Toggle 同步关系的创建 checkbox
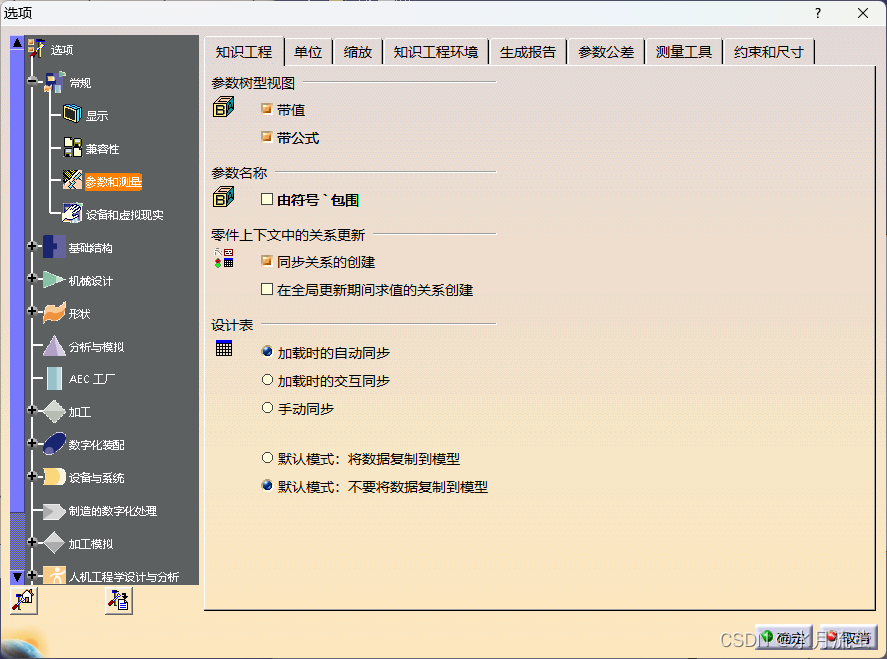 (267, 261)
